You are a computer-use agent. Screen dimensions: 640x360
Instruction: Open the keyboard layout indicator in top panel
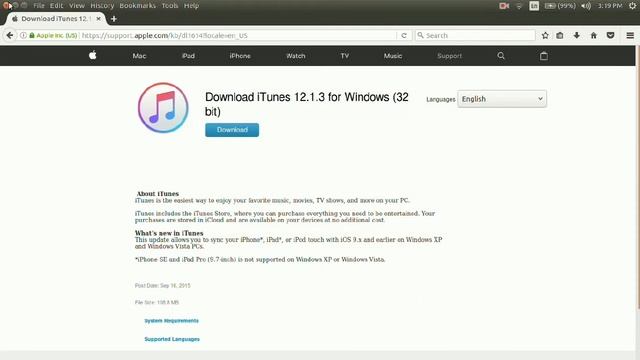click(534, 6)
